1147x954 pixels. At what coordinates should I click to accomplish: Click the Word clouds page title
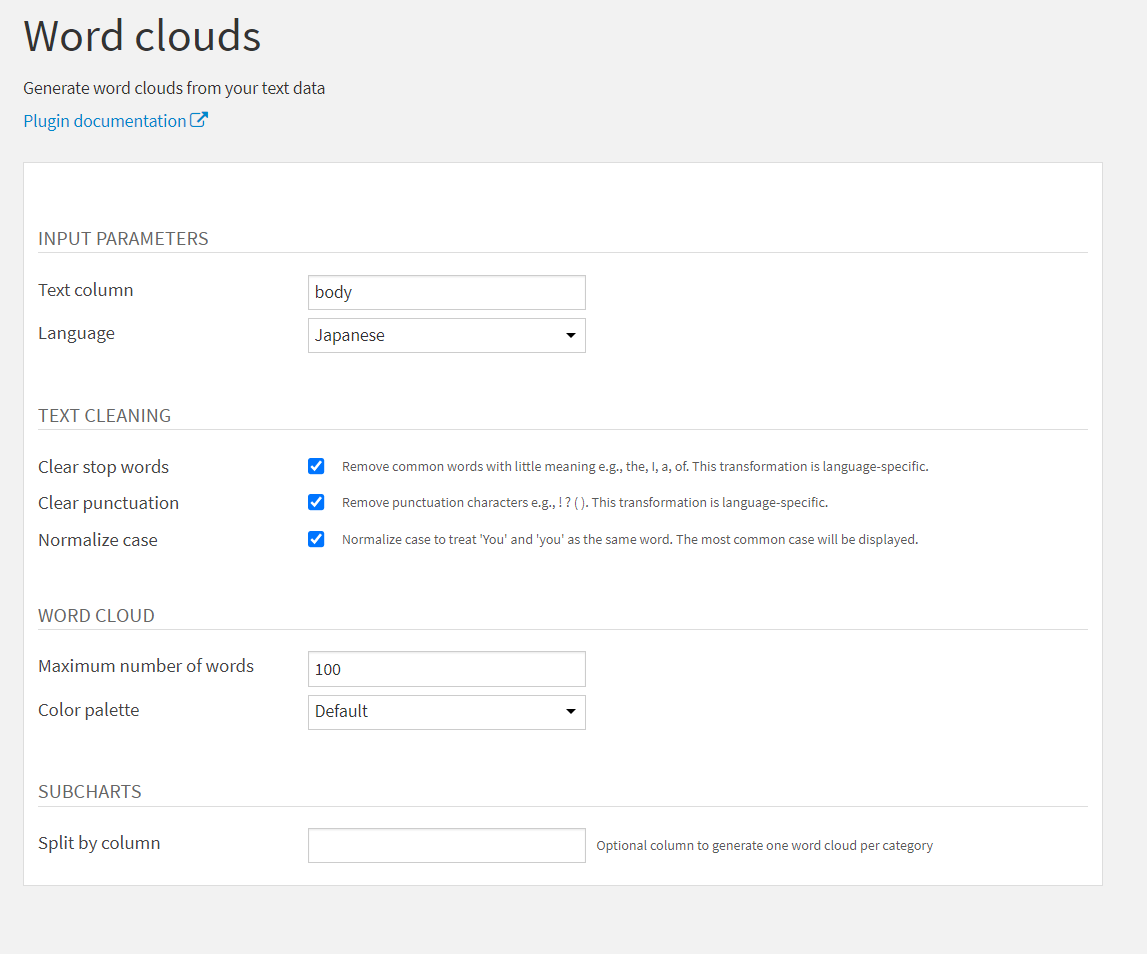coord(142,36)
